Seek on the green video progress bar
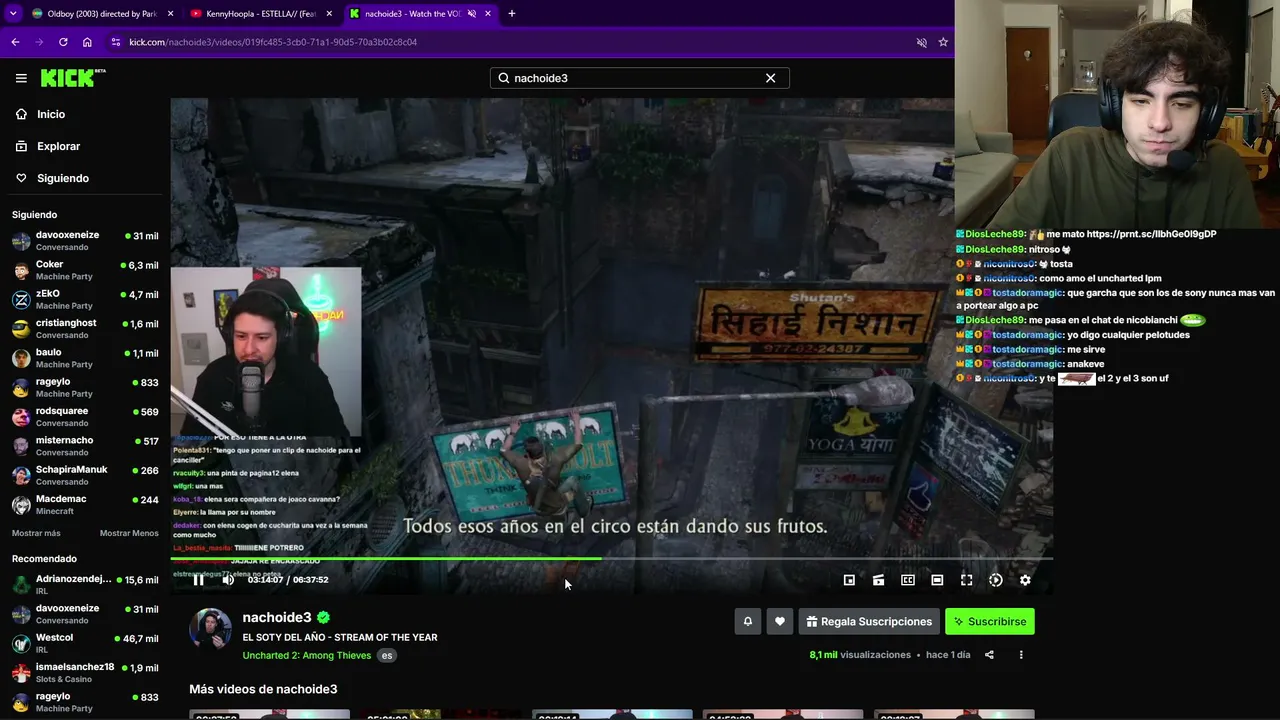The width and height of the screenshot is (1280, 720). [611, 559]
